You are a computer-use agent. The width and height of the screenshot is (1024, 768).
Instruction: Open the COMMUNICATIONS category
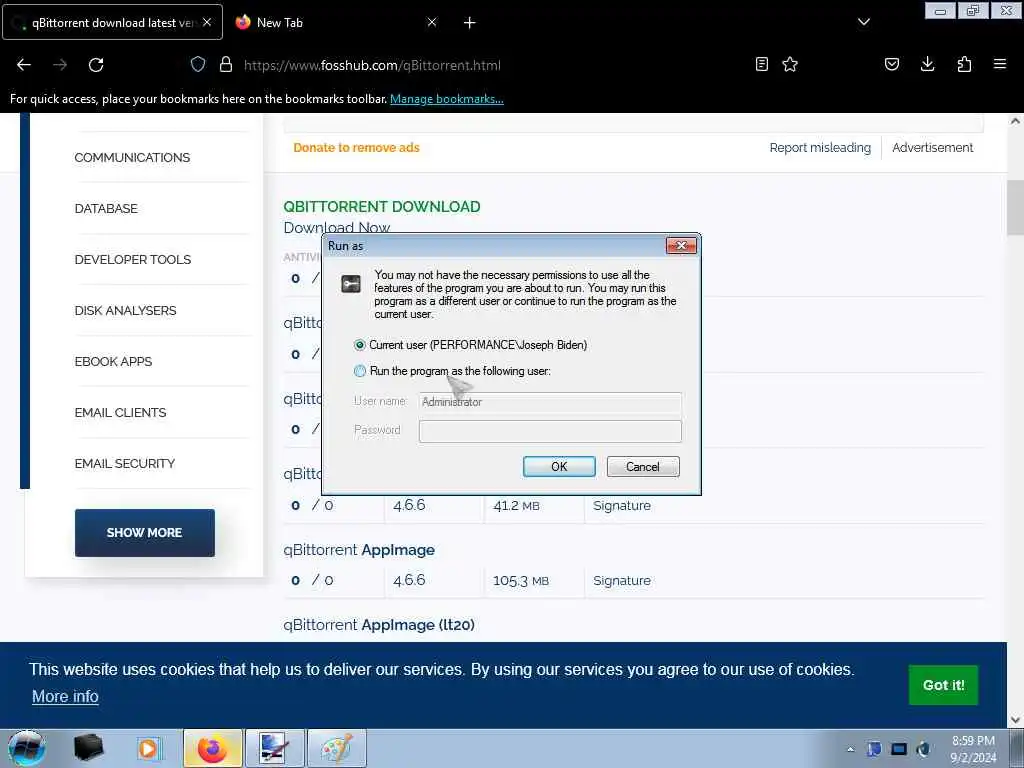pos(132,157)
